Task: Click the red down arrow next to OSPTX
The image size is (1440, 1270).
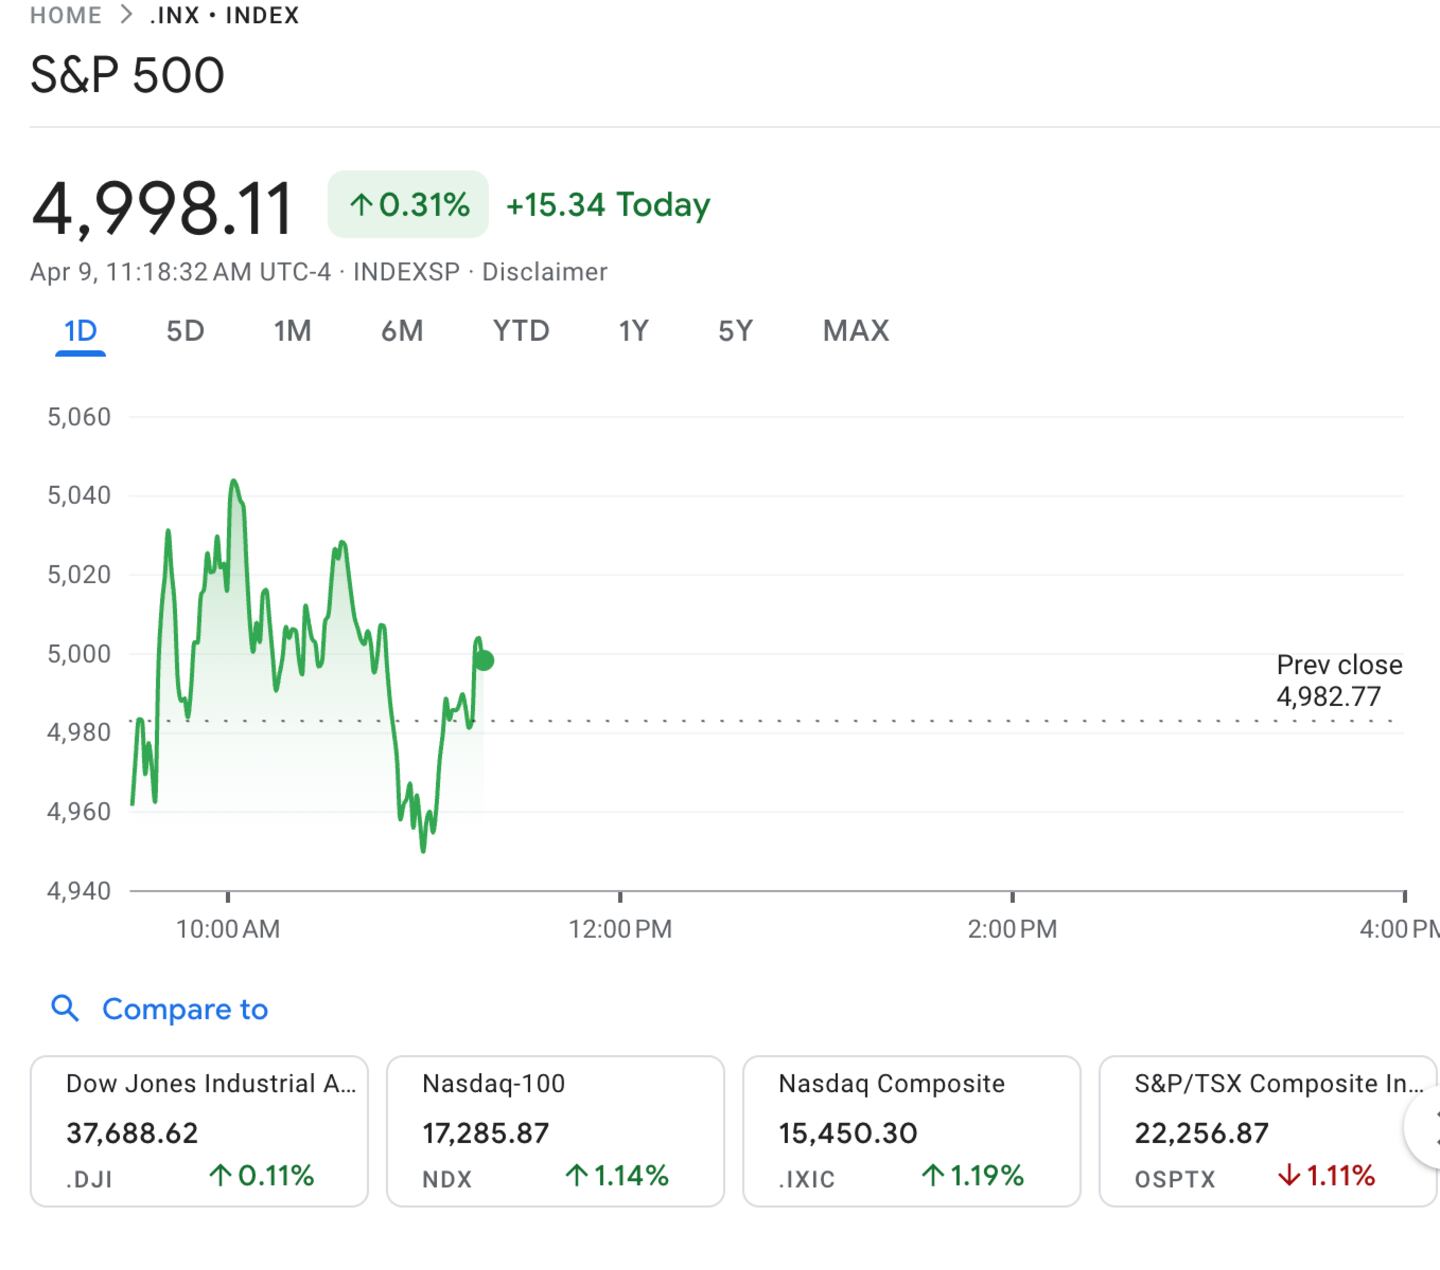Action: click(1288, 1176)
